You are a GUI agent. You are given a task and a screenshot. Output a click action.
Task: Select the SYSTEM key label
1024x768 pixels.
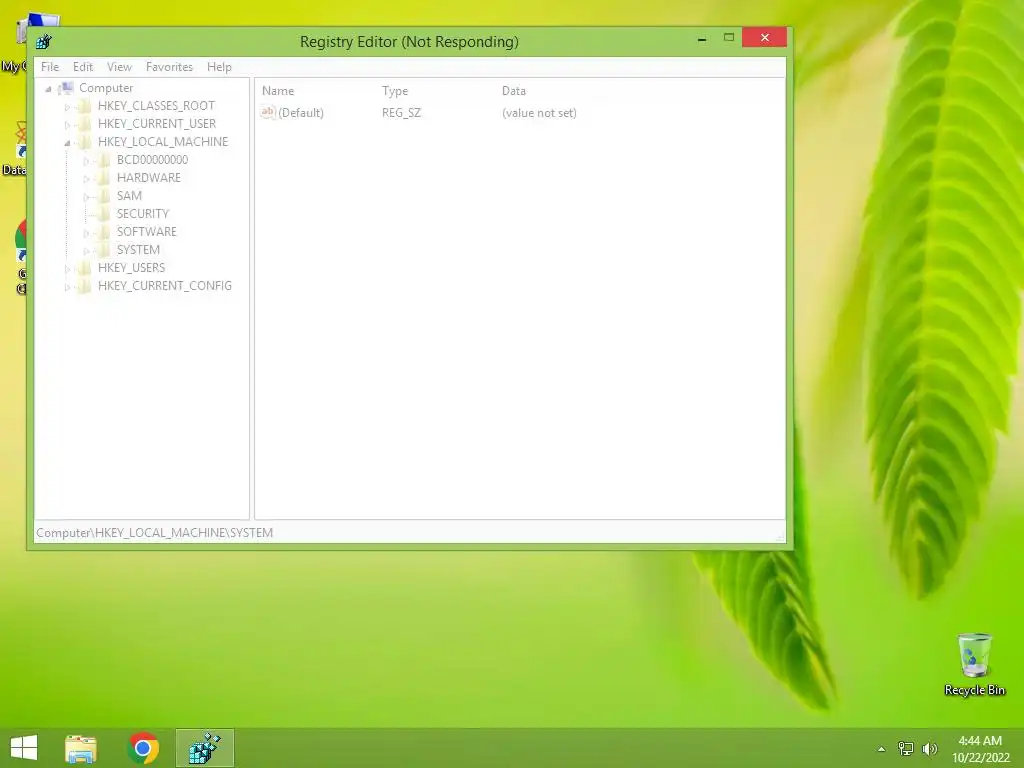pyautogui.click(x=138, y=249)
